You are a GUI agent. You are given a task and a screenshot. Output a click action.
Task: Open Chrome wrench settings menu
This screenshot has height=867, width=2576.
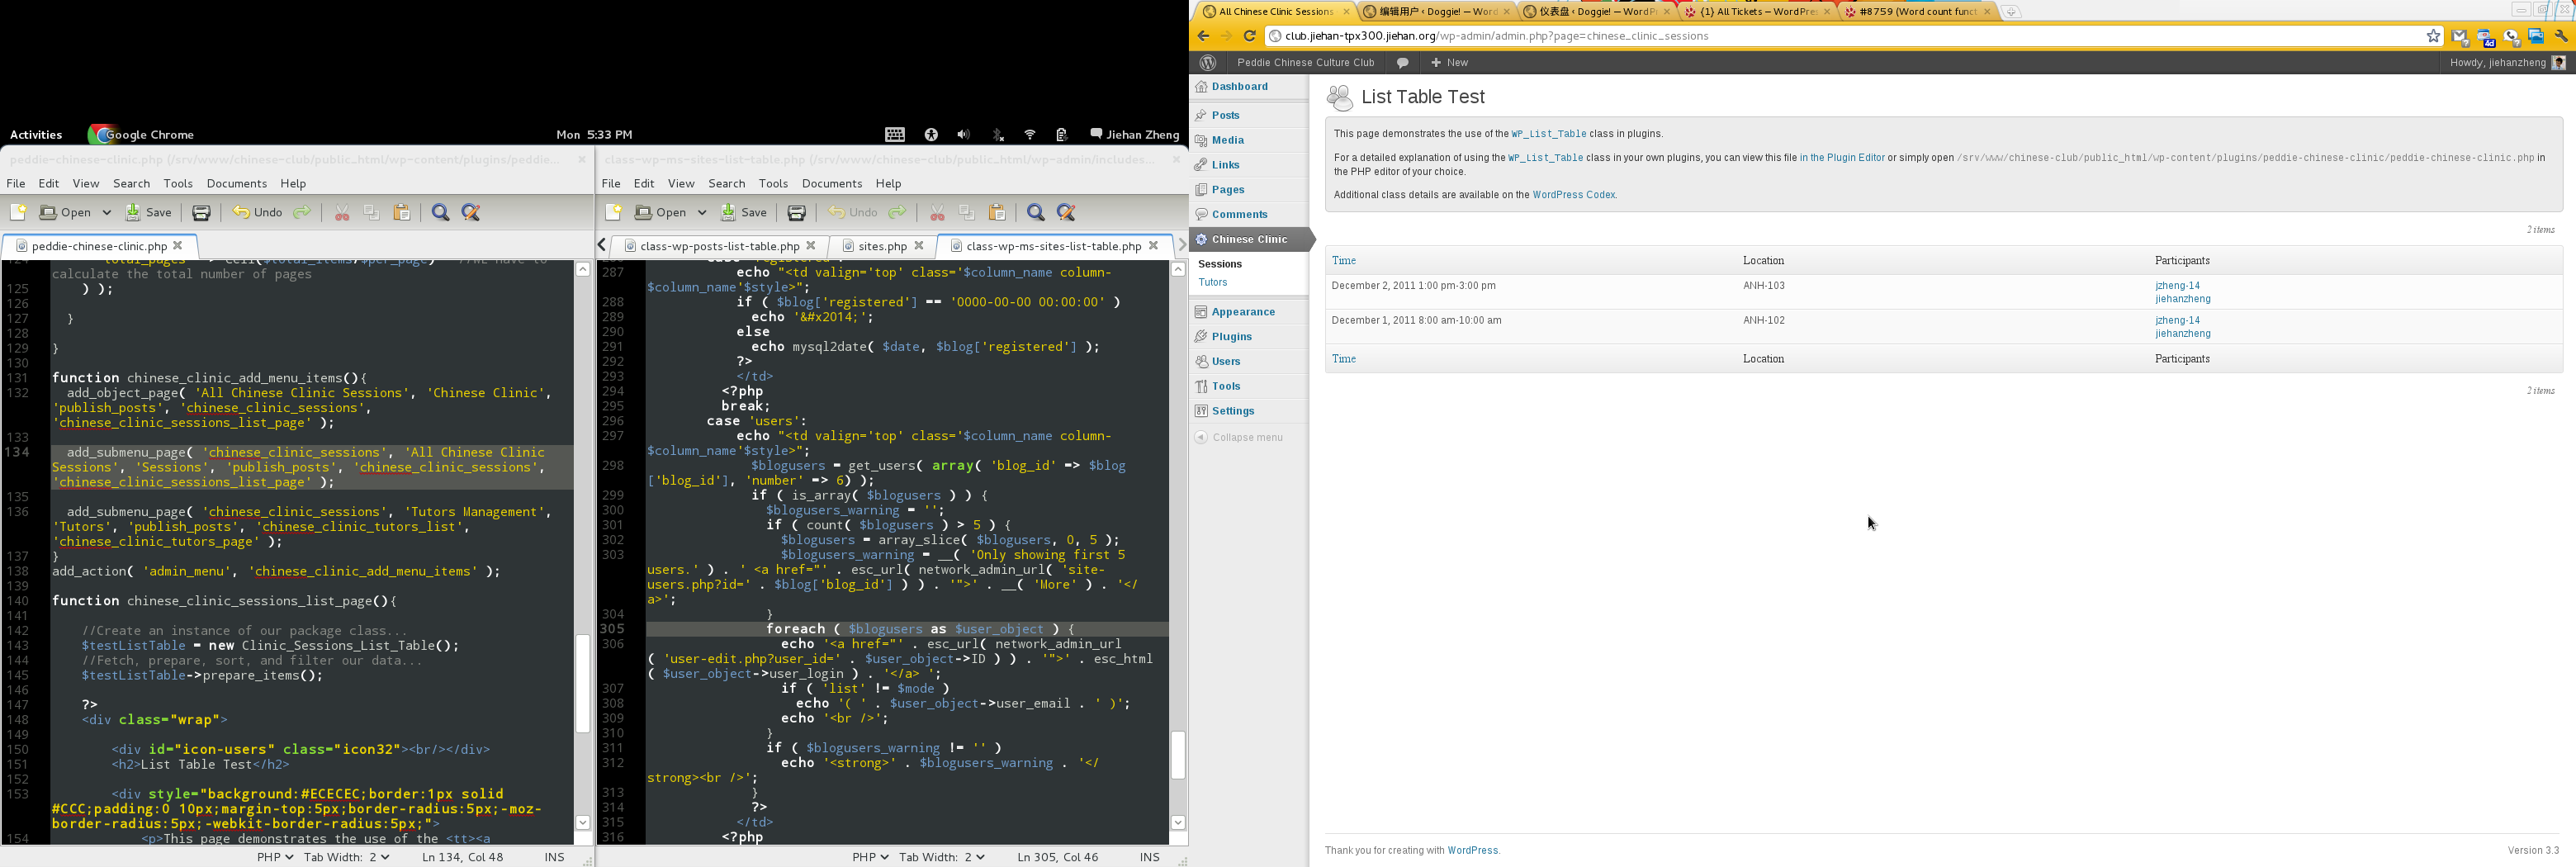2560,36
